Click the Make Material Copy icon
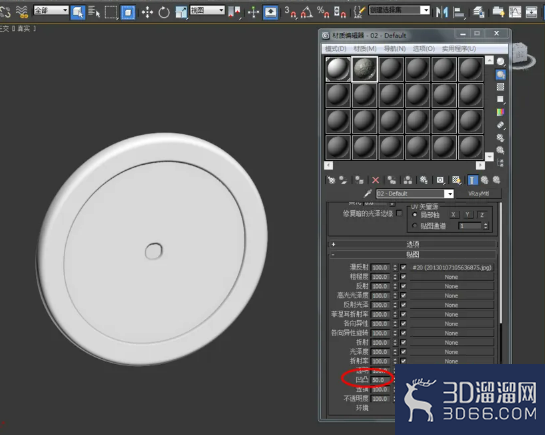 click(x=392, y=180)
